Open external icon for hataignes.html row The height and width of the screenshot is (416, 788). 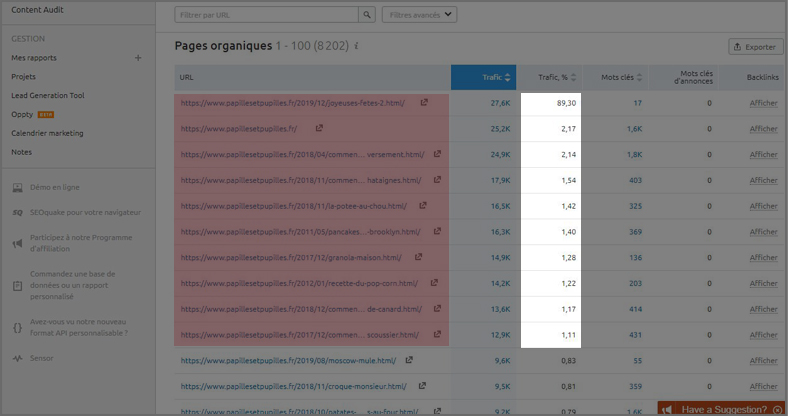[x=437, y=179]
